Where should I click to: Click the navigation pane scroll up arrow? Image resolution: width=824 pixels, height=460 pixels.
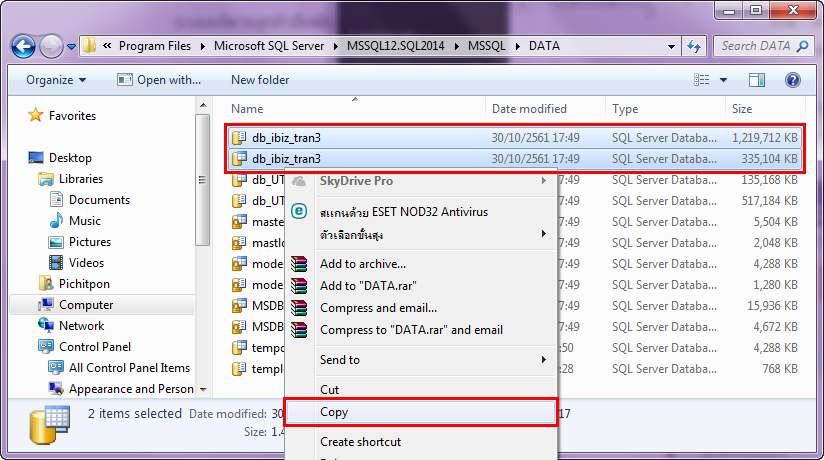click(203, 106)
